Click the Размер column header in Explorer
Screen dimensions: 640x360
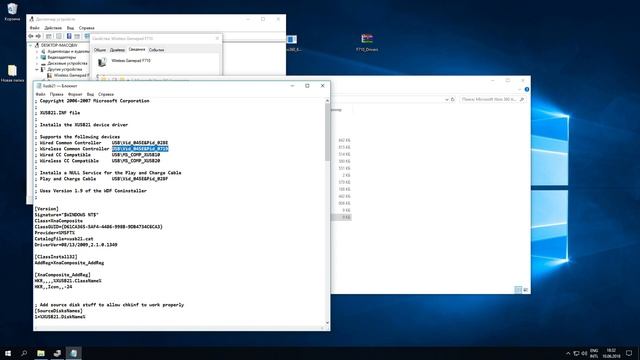tap(336, 110)
